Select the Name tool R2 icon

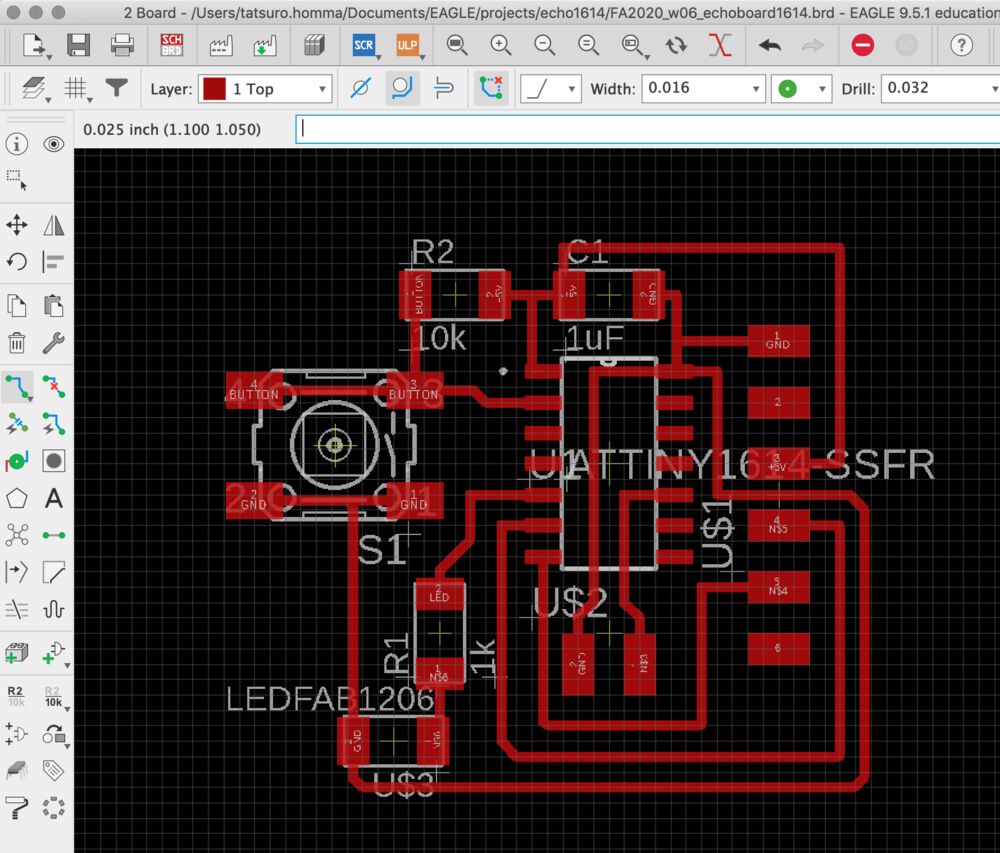point(16,696)
